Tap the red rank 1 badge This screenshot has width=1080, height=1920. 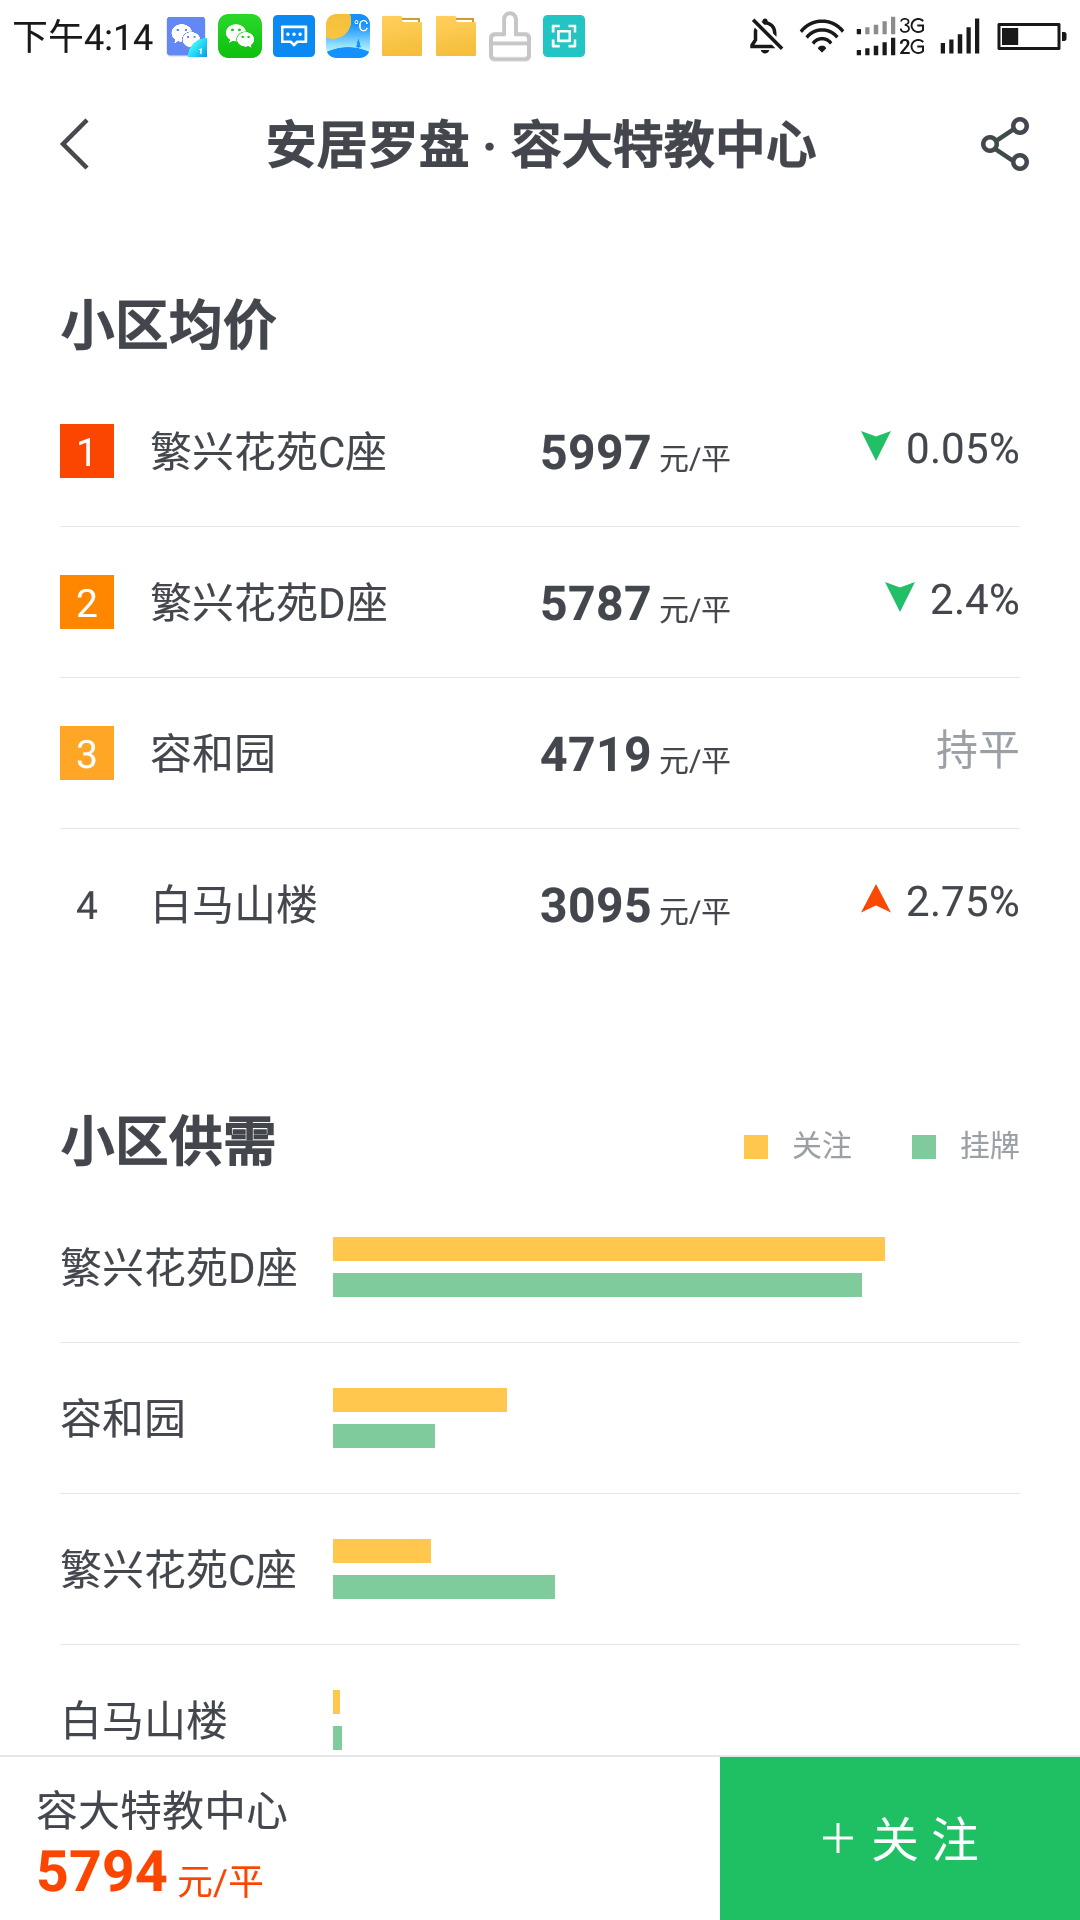coord(87,451)
